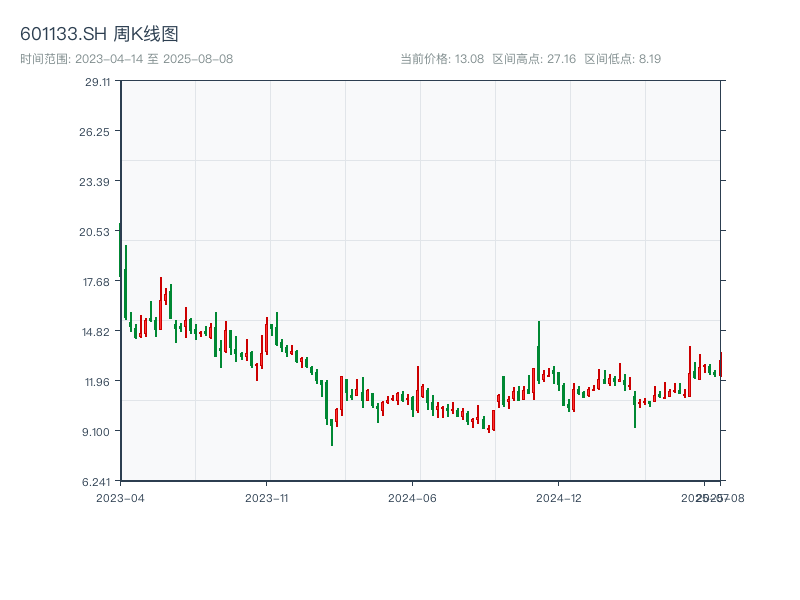Click the 601133.SH 周K线图 chart title
This screenshot has height=600, width=800.
[99, 35]
